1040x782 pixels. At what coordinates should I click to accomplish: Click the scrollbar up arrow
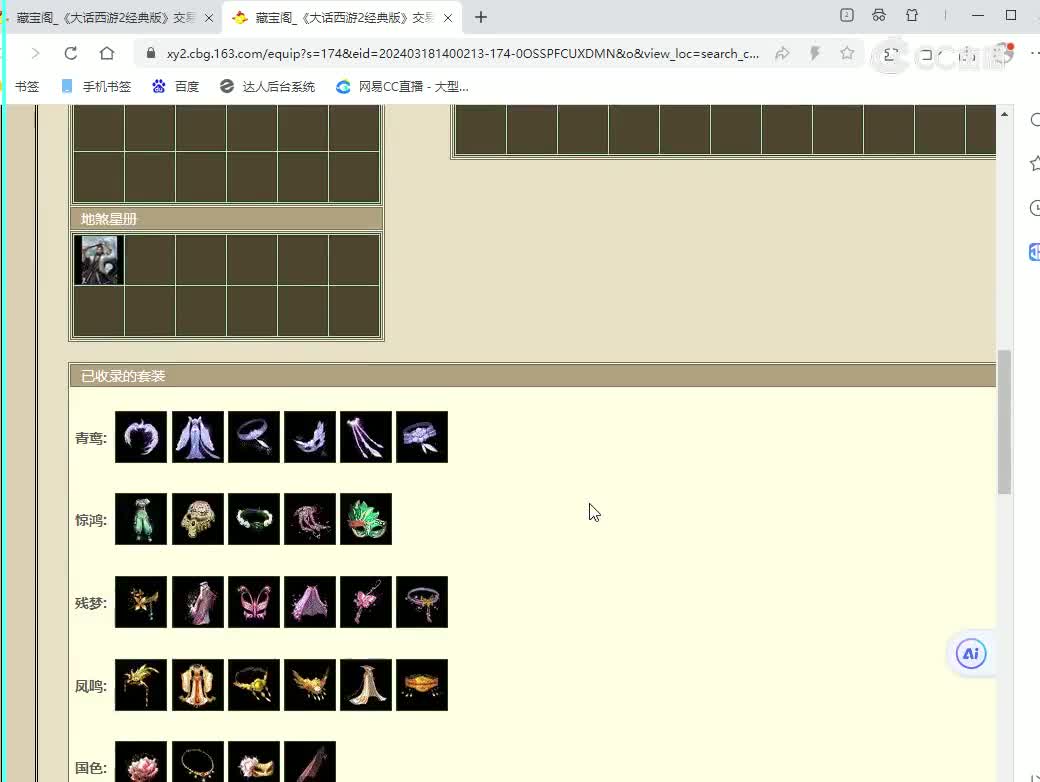click(1004, 114)
